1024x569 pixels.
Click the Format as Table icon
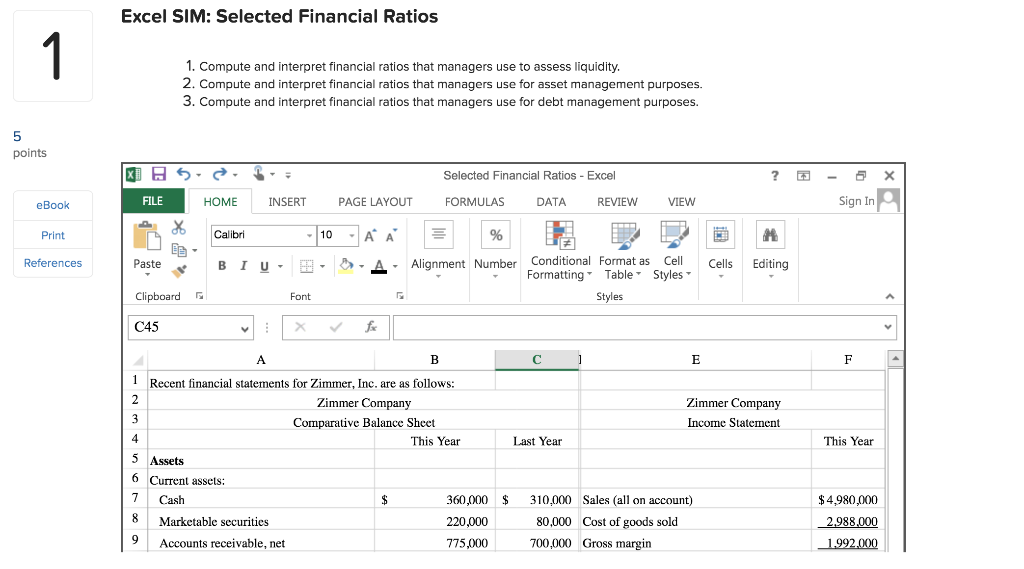point(624,235)
